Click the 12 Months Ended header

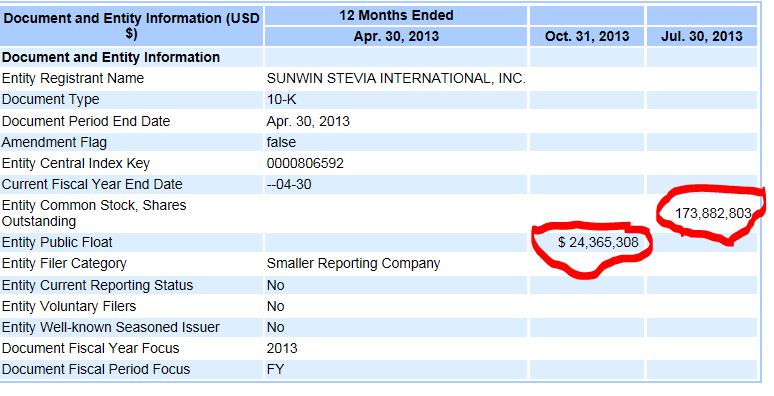396,15
